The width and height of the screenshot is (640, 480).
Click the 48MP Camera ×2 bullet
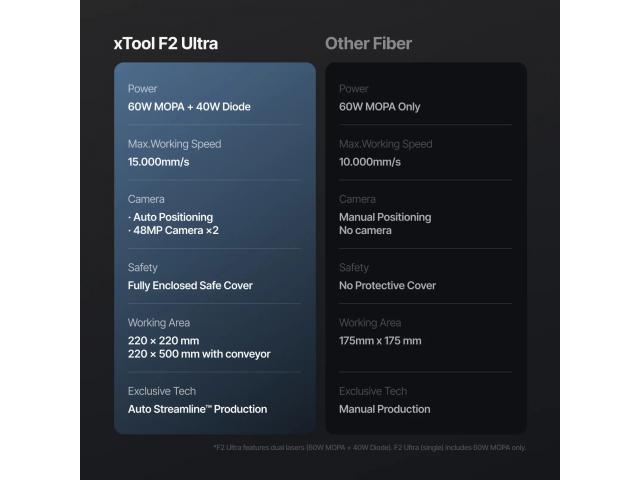(173, 231)
